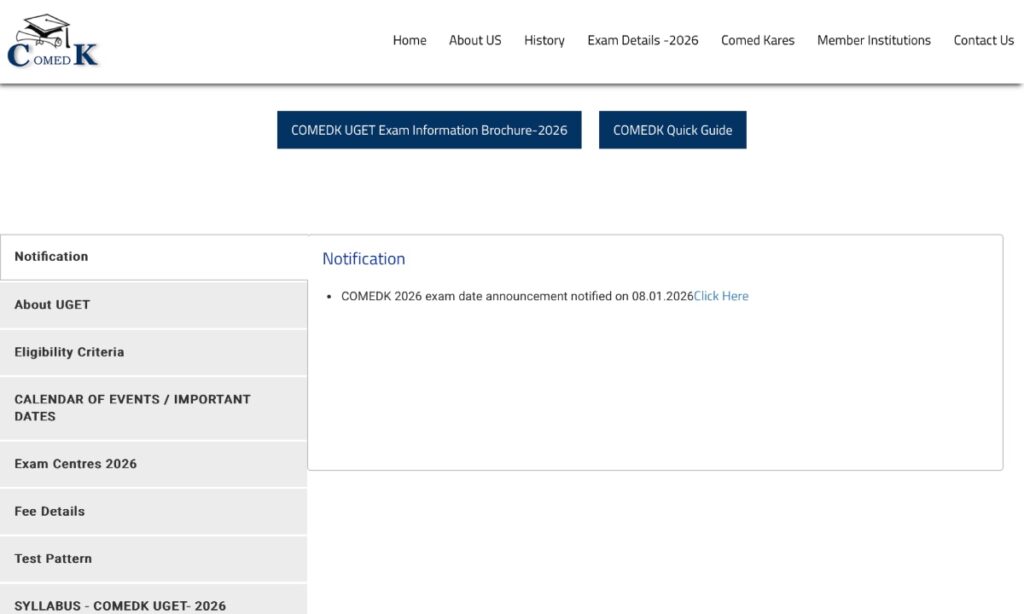1024x614 pixels.
Task: Go to the Home page
Action: [x=409, y=41]
